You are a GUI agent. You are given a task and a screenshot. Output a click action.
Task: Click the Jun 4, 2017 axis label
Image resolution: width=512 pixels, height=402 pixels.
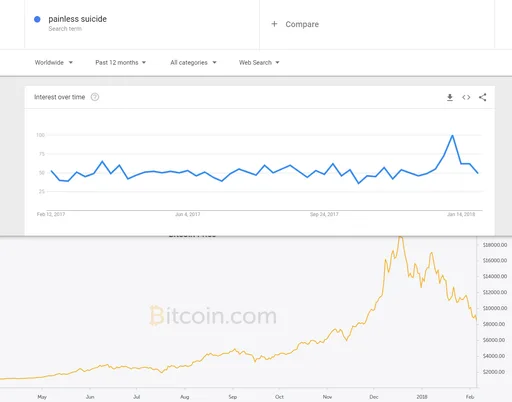click(188, 214)
